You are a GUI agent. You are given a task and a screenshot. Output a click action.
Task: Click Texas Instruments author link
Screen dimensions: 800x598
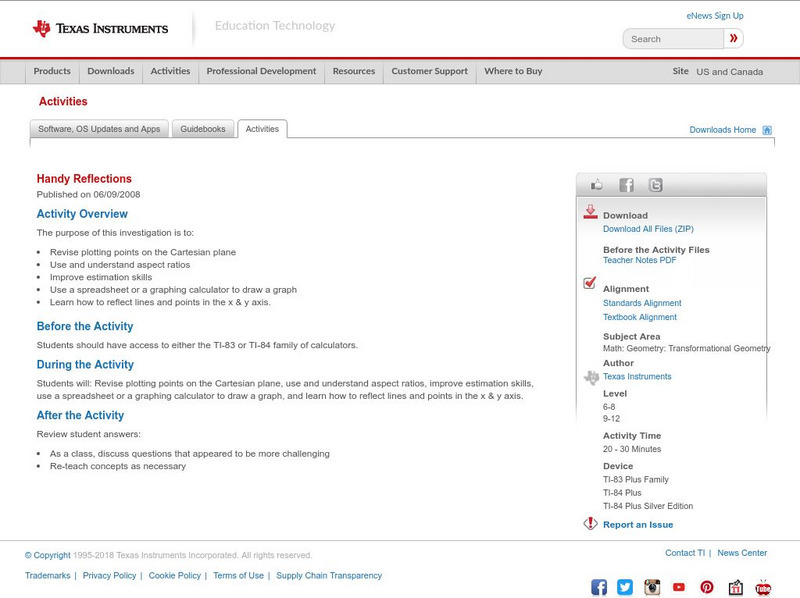pos(637,377)
